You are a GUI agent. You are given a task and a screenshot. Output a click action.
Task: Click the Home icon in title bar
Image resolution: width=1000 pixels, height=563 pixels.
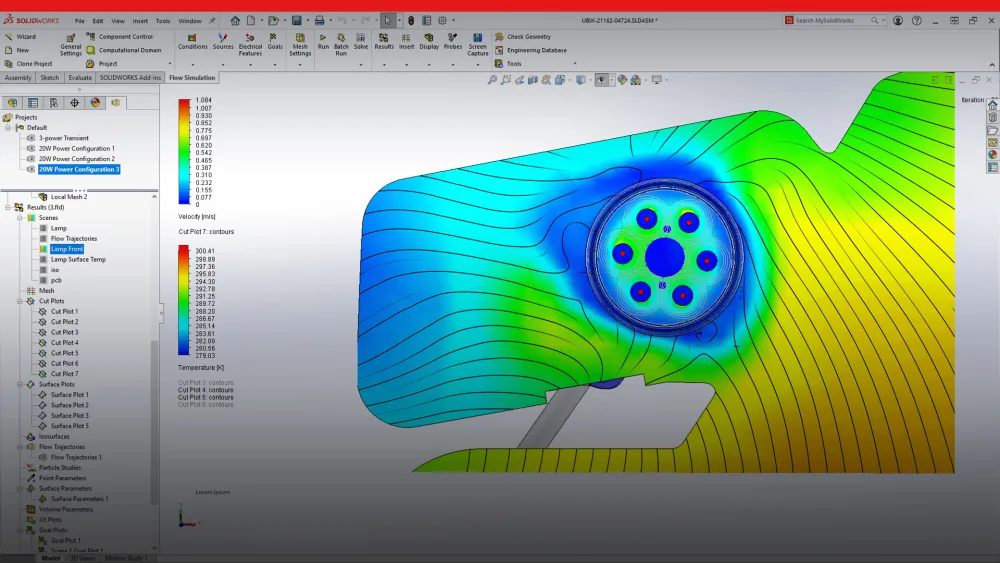pyautogui.click(x=235, y=20)
